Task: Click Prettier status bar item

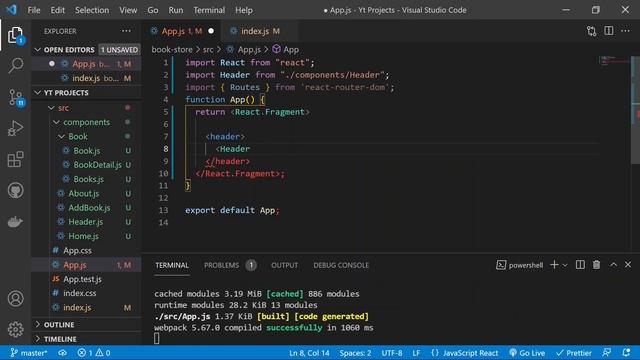Action: pos(573,353)
